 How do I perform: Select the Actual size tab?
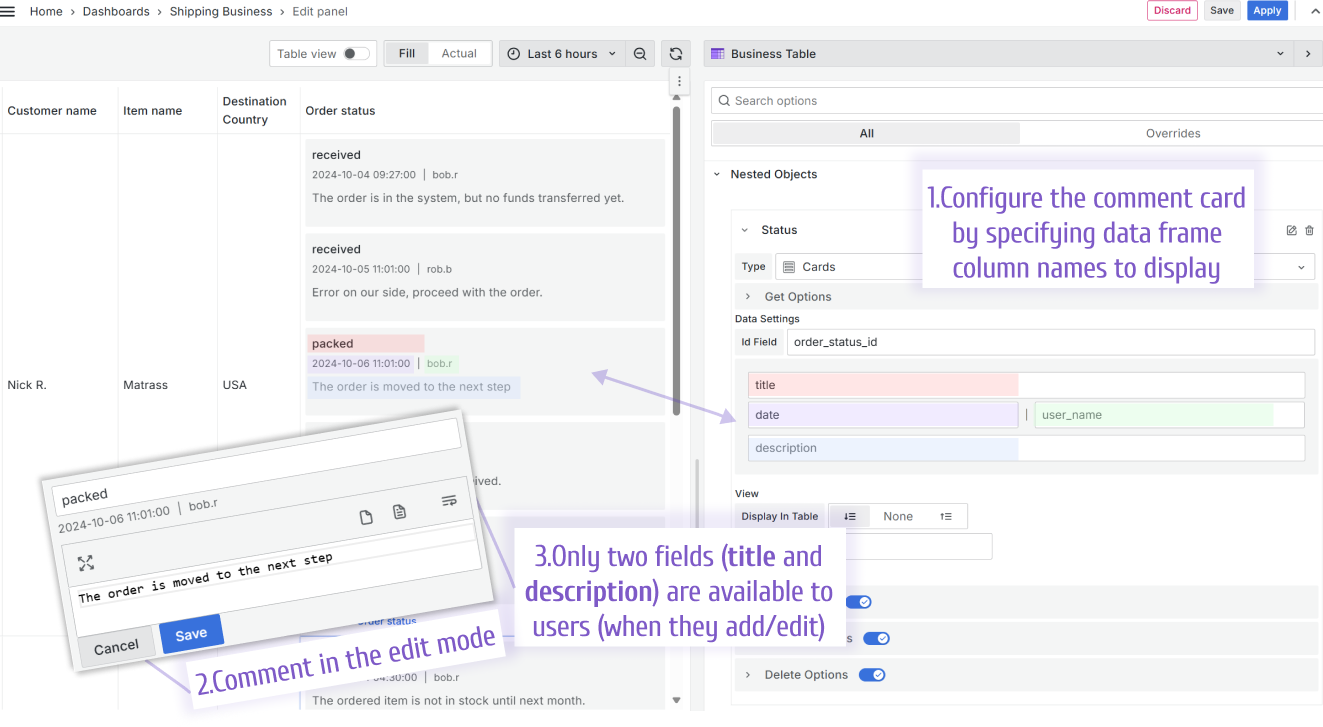click(459, 53)
